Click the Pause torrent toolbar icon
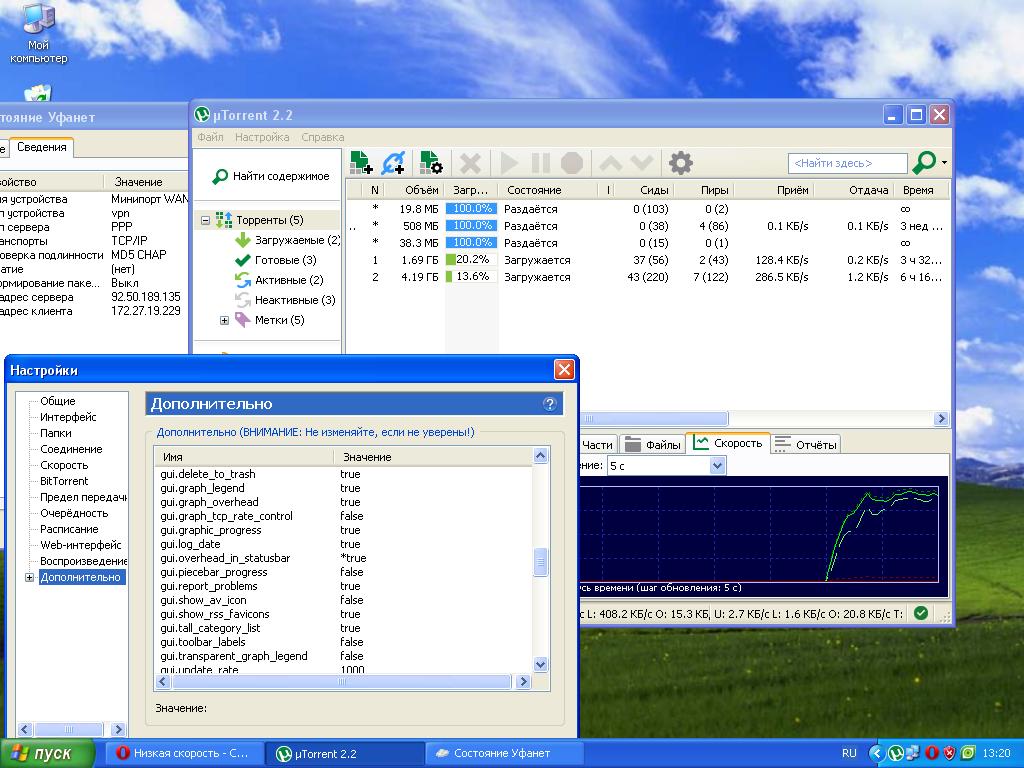Viewport: 1024px width, 768px height. (x=541, y=163)
